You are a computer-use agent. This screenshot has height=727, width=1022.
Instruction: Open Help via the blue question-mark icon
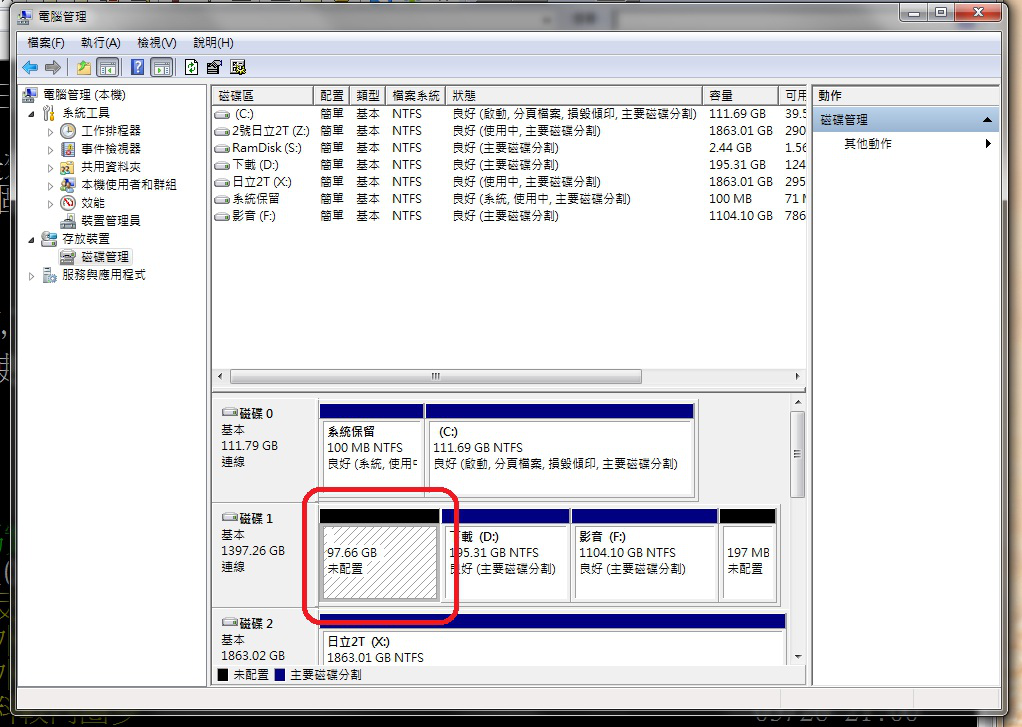(138, 67)
